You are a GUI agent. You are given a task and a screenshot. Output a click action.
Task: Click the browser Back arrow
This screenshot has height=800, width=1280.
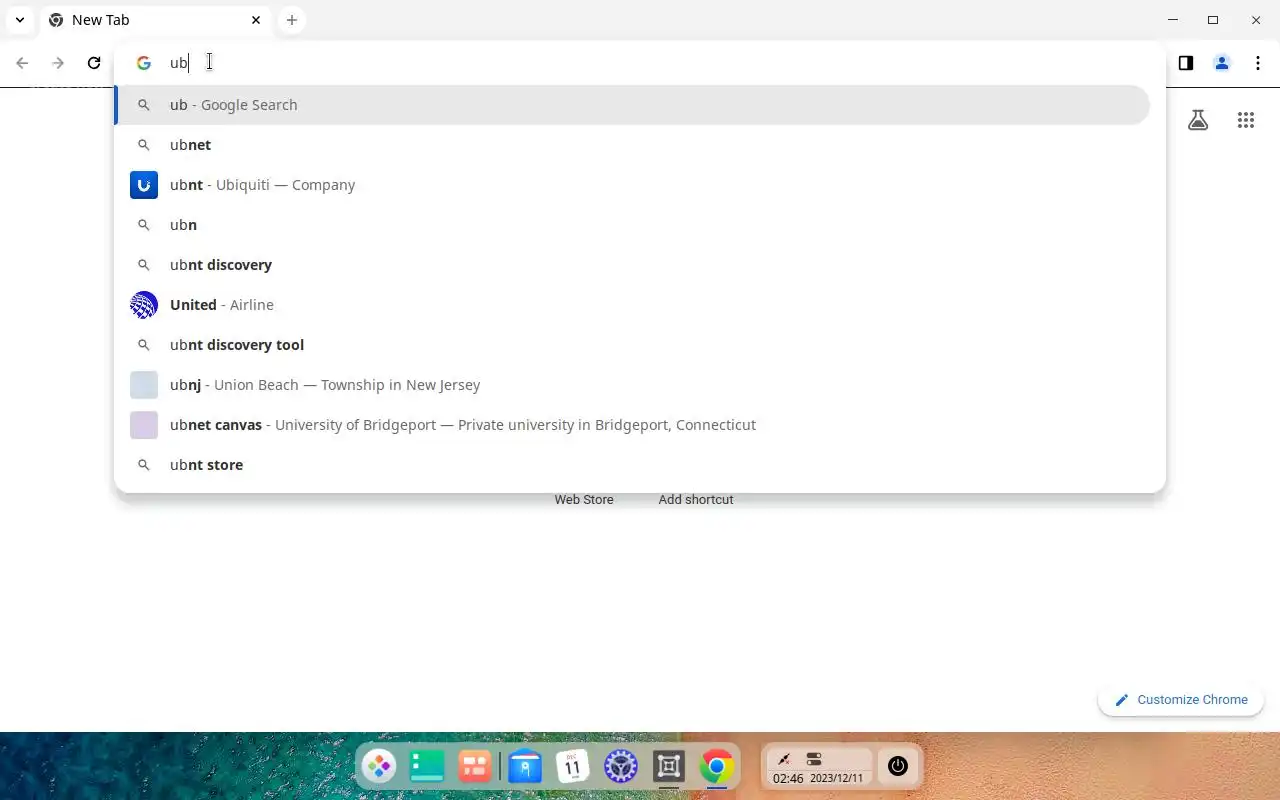click(x=22, y=63)
